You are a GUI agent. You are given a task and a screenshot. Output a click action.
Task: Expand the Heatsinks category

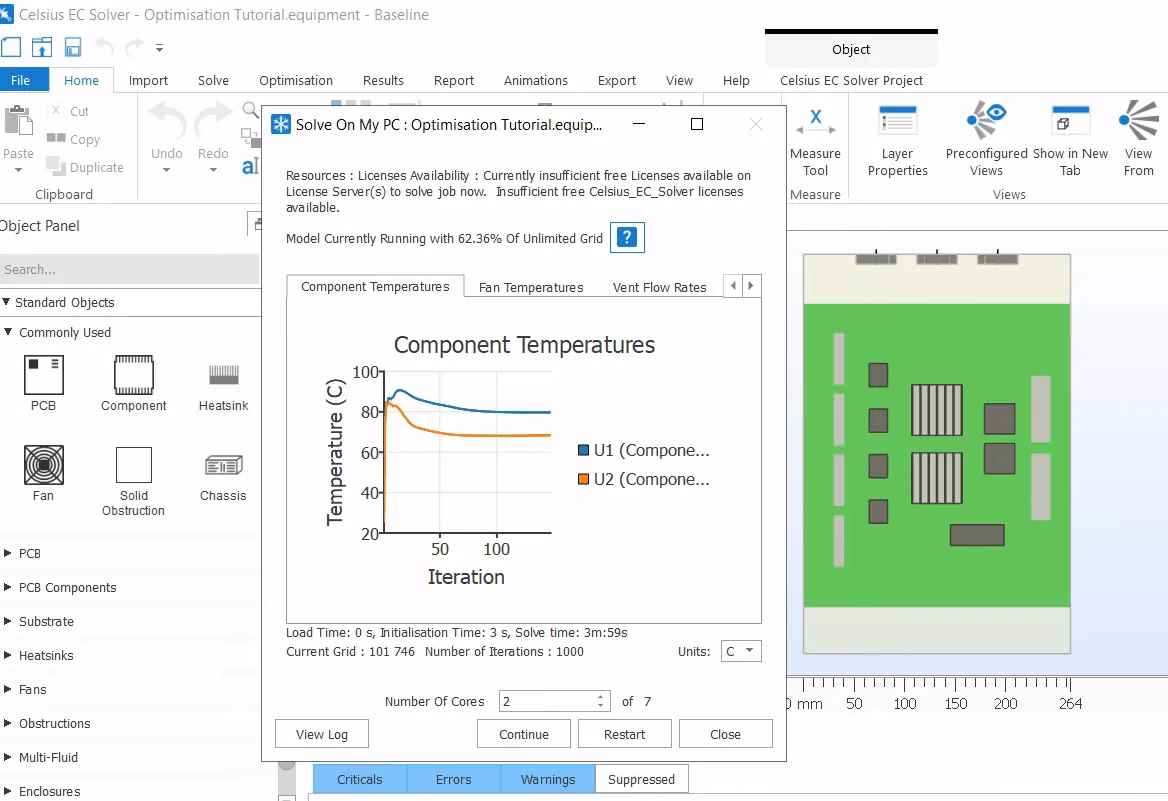7,655
